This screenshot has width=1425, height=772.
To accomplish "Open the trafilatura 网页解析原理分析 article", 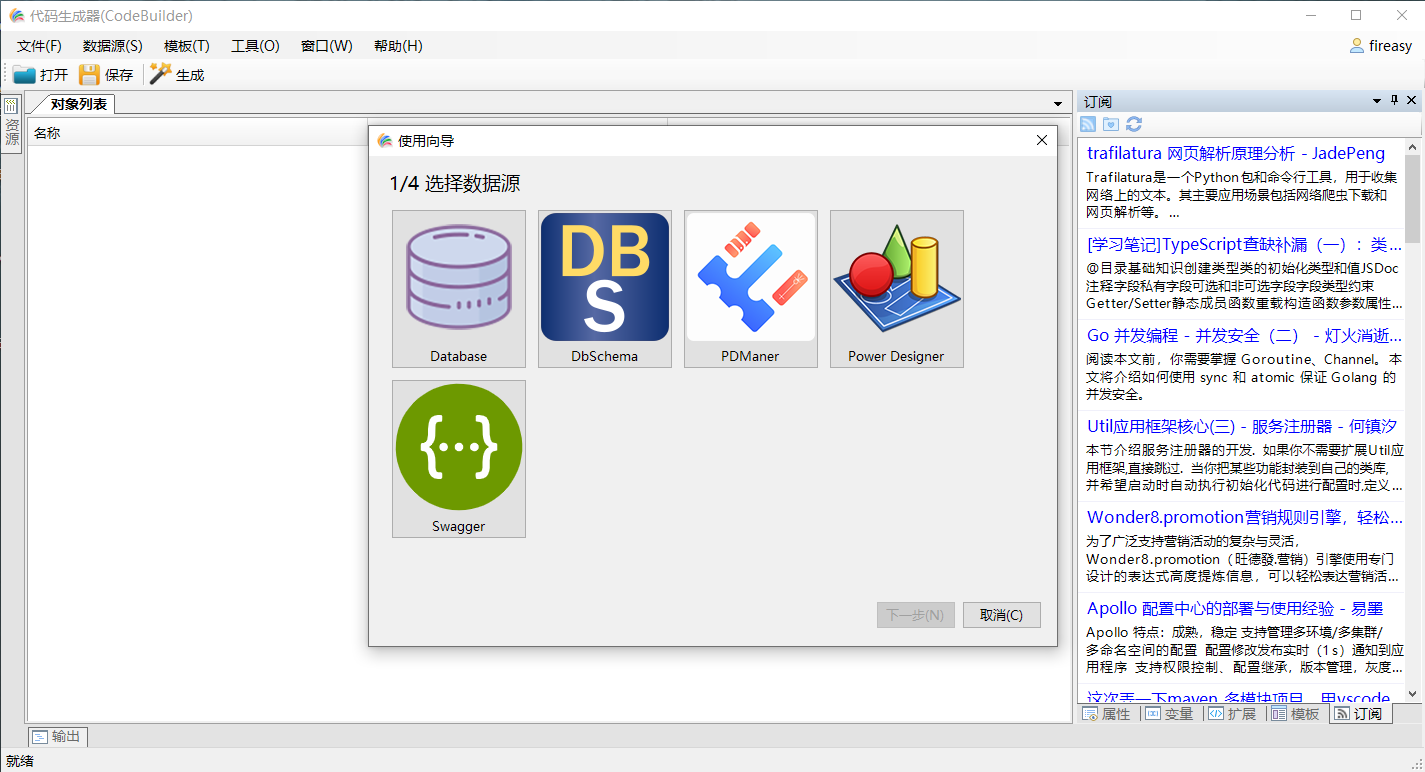I will click(x=1236, y=153).
